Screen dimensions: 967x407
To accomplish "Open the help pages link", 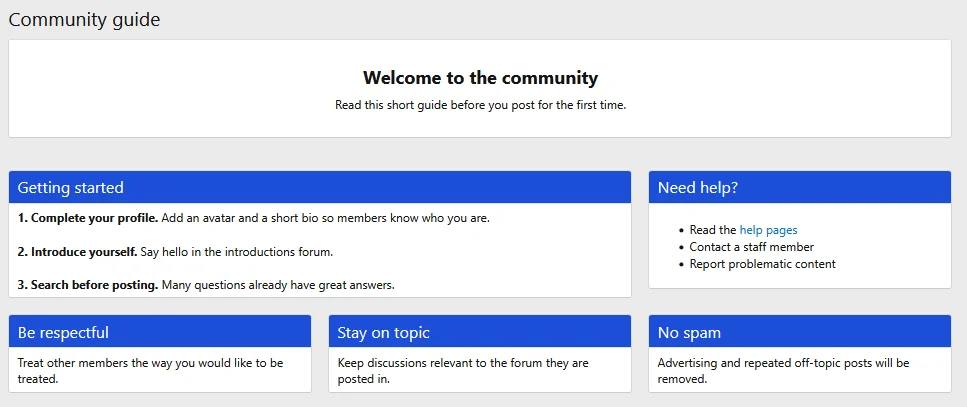I will point(768,230).
